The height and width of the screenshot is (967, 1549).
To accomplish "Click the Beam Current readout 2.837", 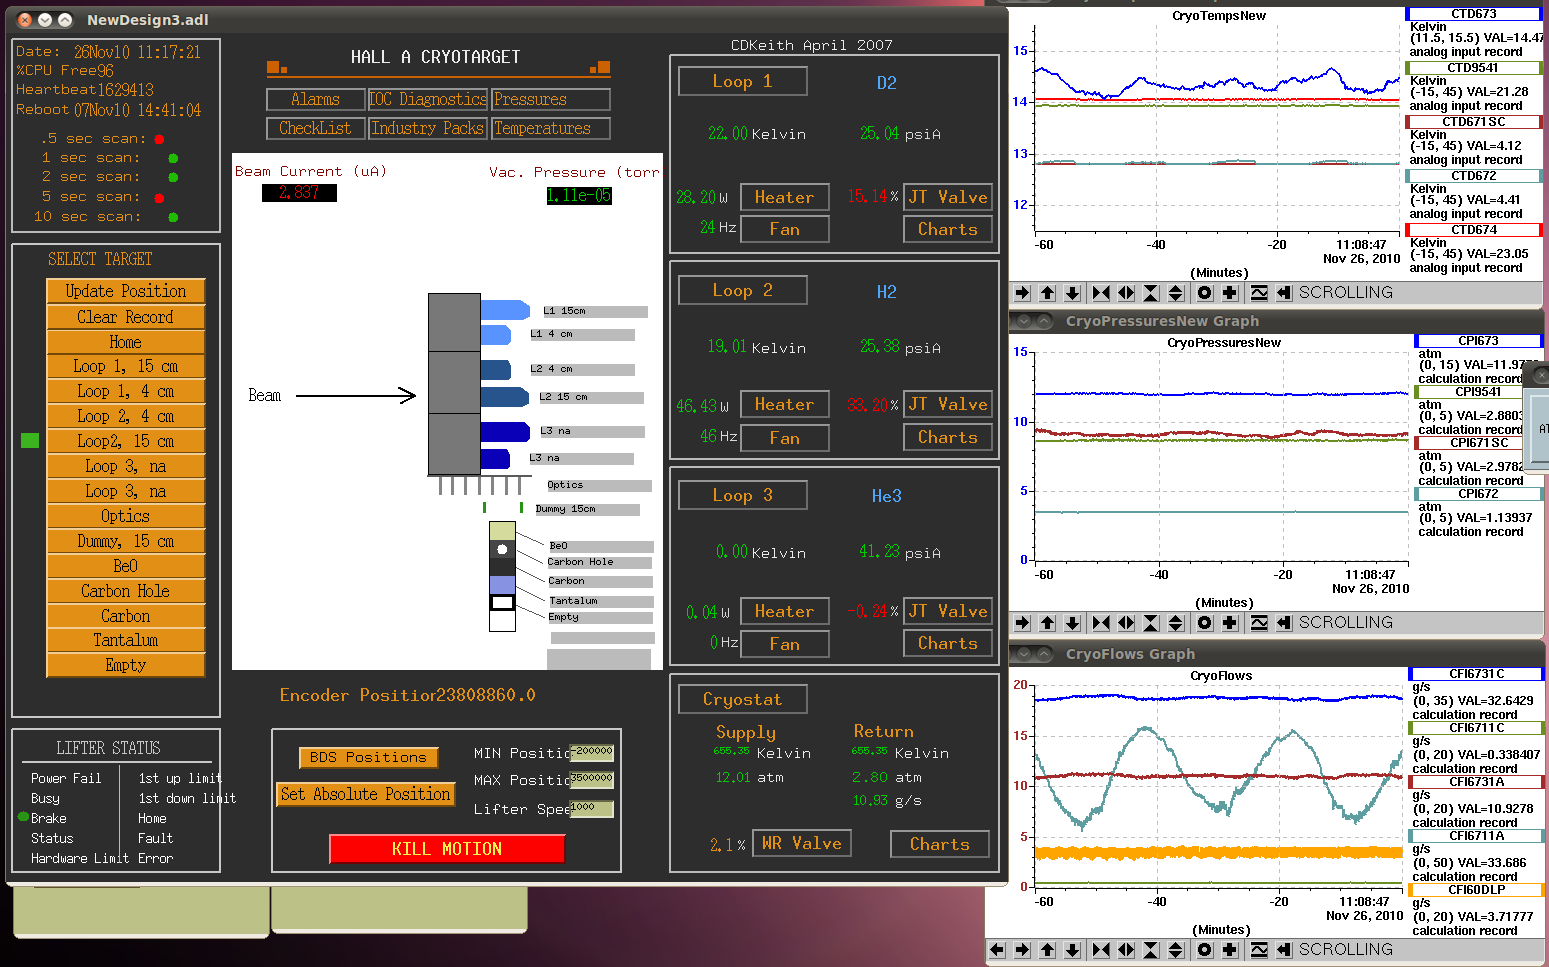I will coord(299,193).
